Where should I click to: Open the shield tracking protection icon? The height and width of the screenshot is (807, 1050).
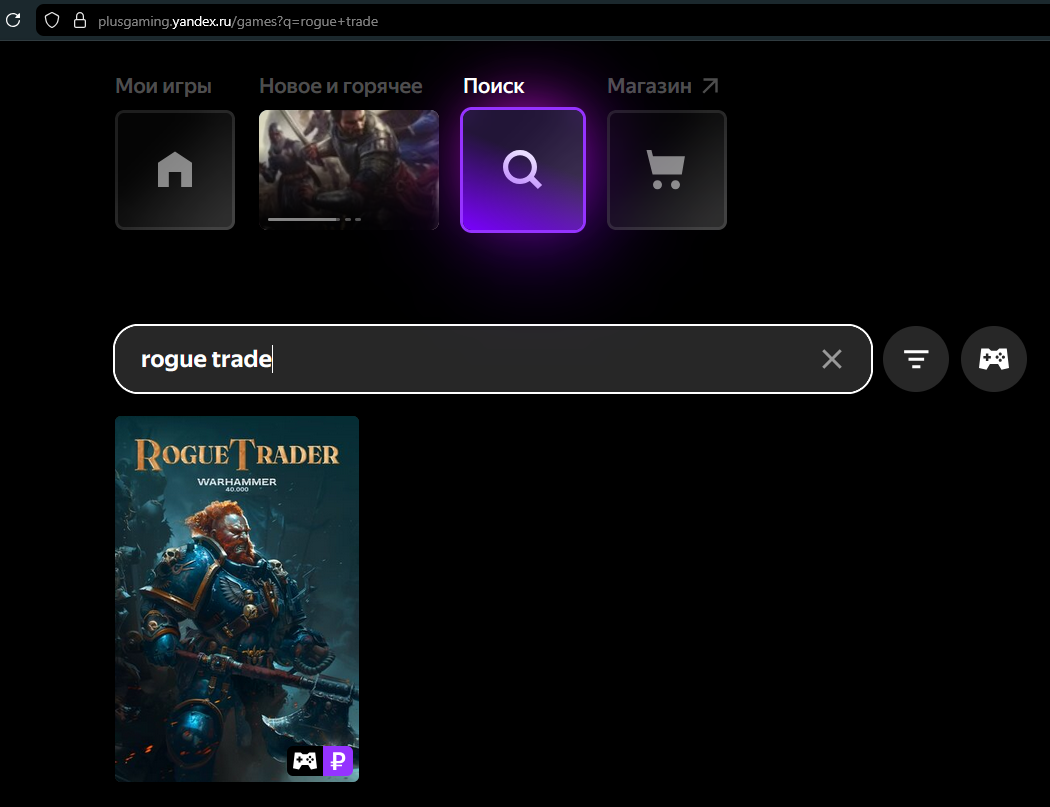53,20
